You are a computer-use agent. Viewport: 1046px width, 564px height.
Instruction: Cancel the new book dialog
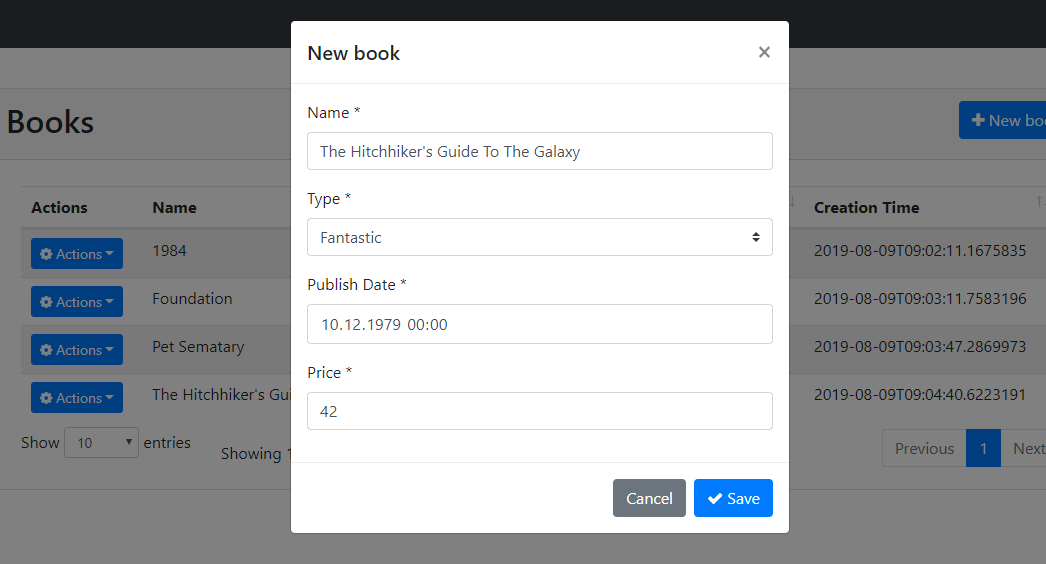[x=649, y=498]
